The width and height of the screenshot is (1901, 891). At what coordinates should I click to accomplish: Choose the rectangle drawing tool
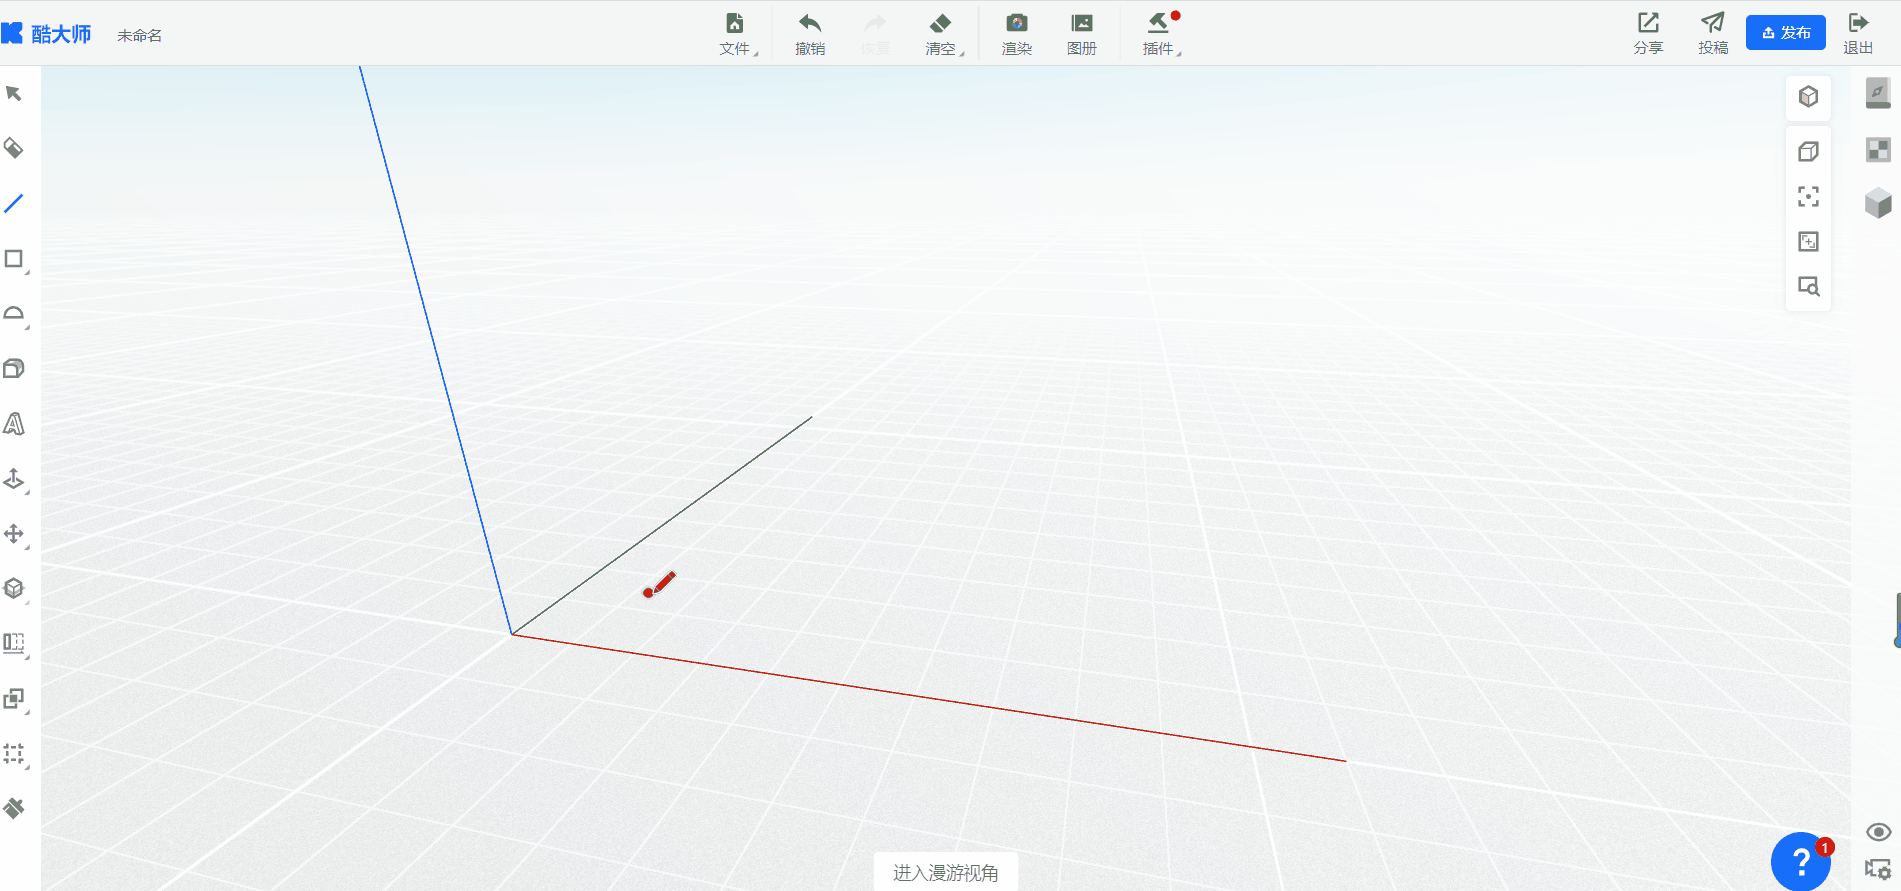[x=14, y=259]
